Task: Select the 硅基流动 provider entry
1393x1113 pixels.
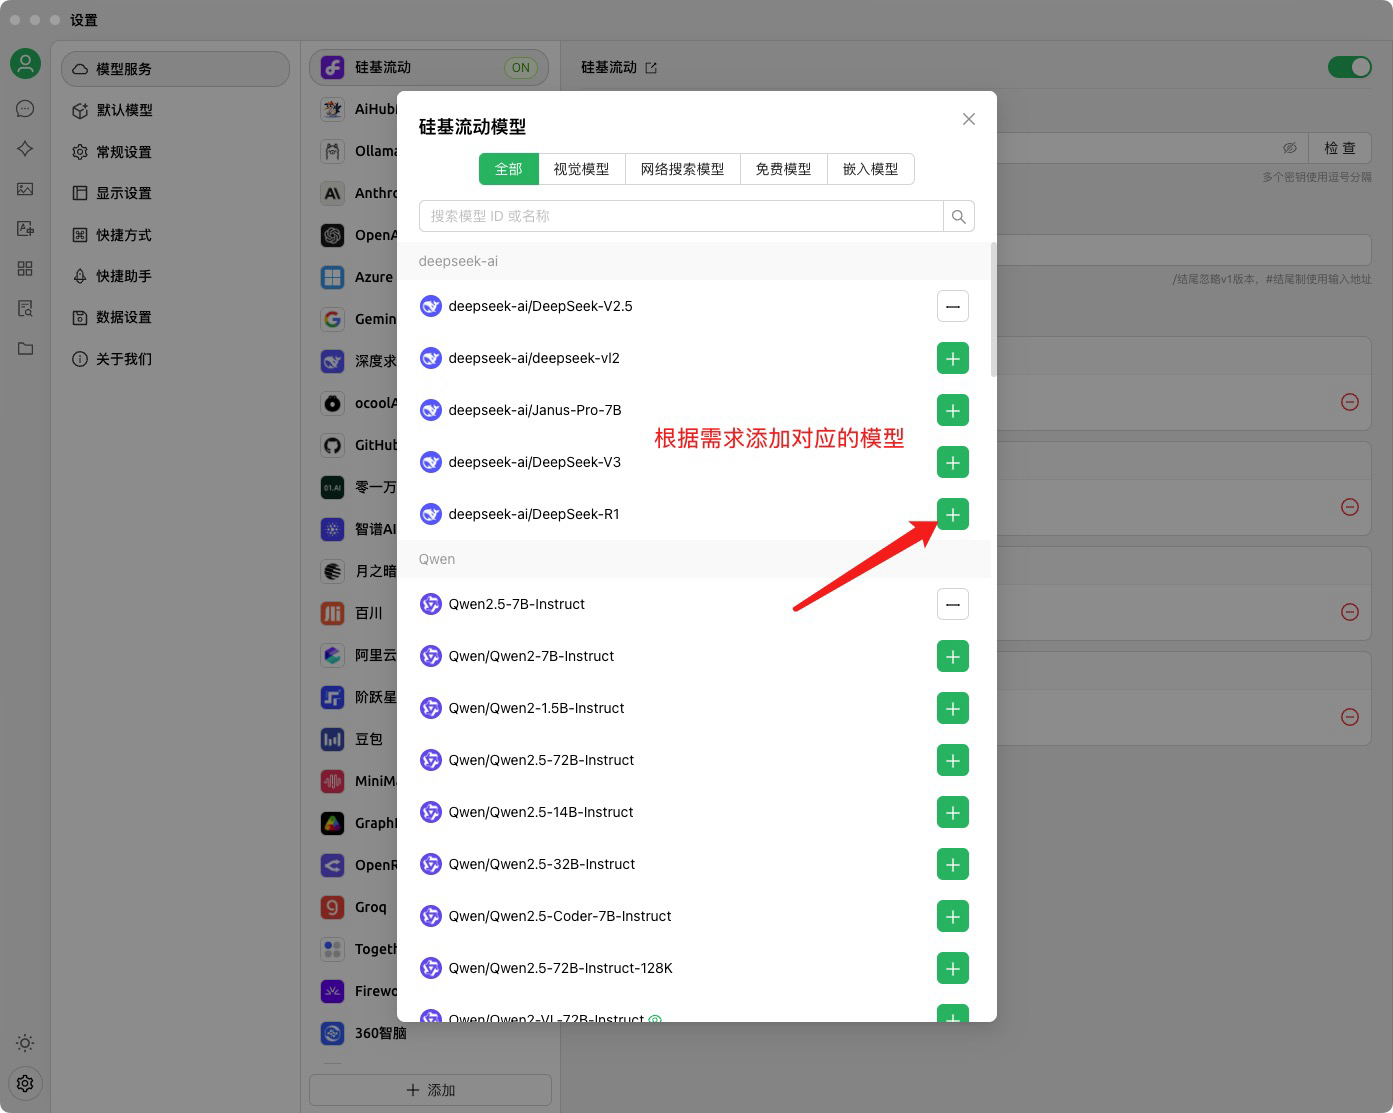Action: click(x=429, y=67)
